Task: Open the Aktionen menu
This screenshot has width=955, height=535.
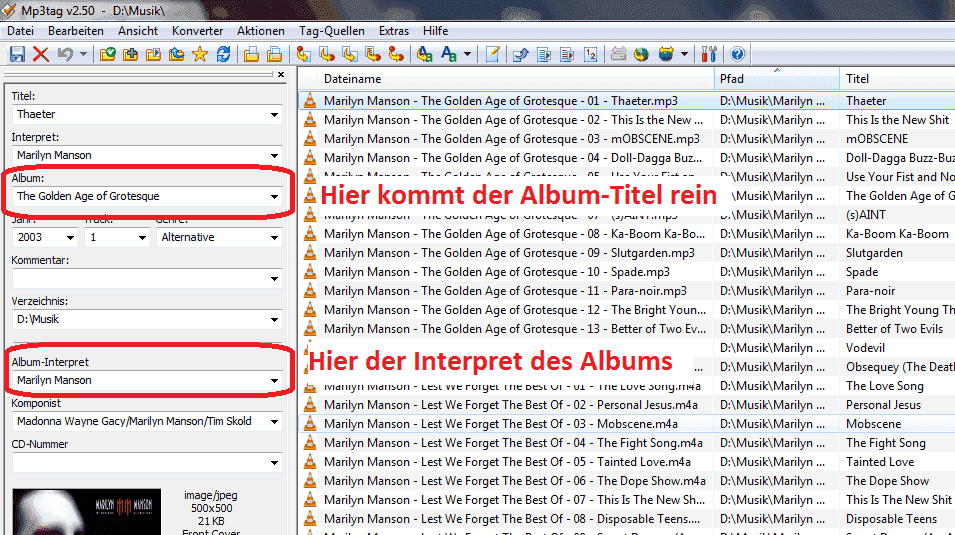Action: click(261, 30)
